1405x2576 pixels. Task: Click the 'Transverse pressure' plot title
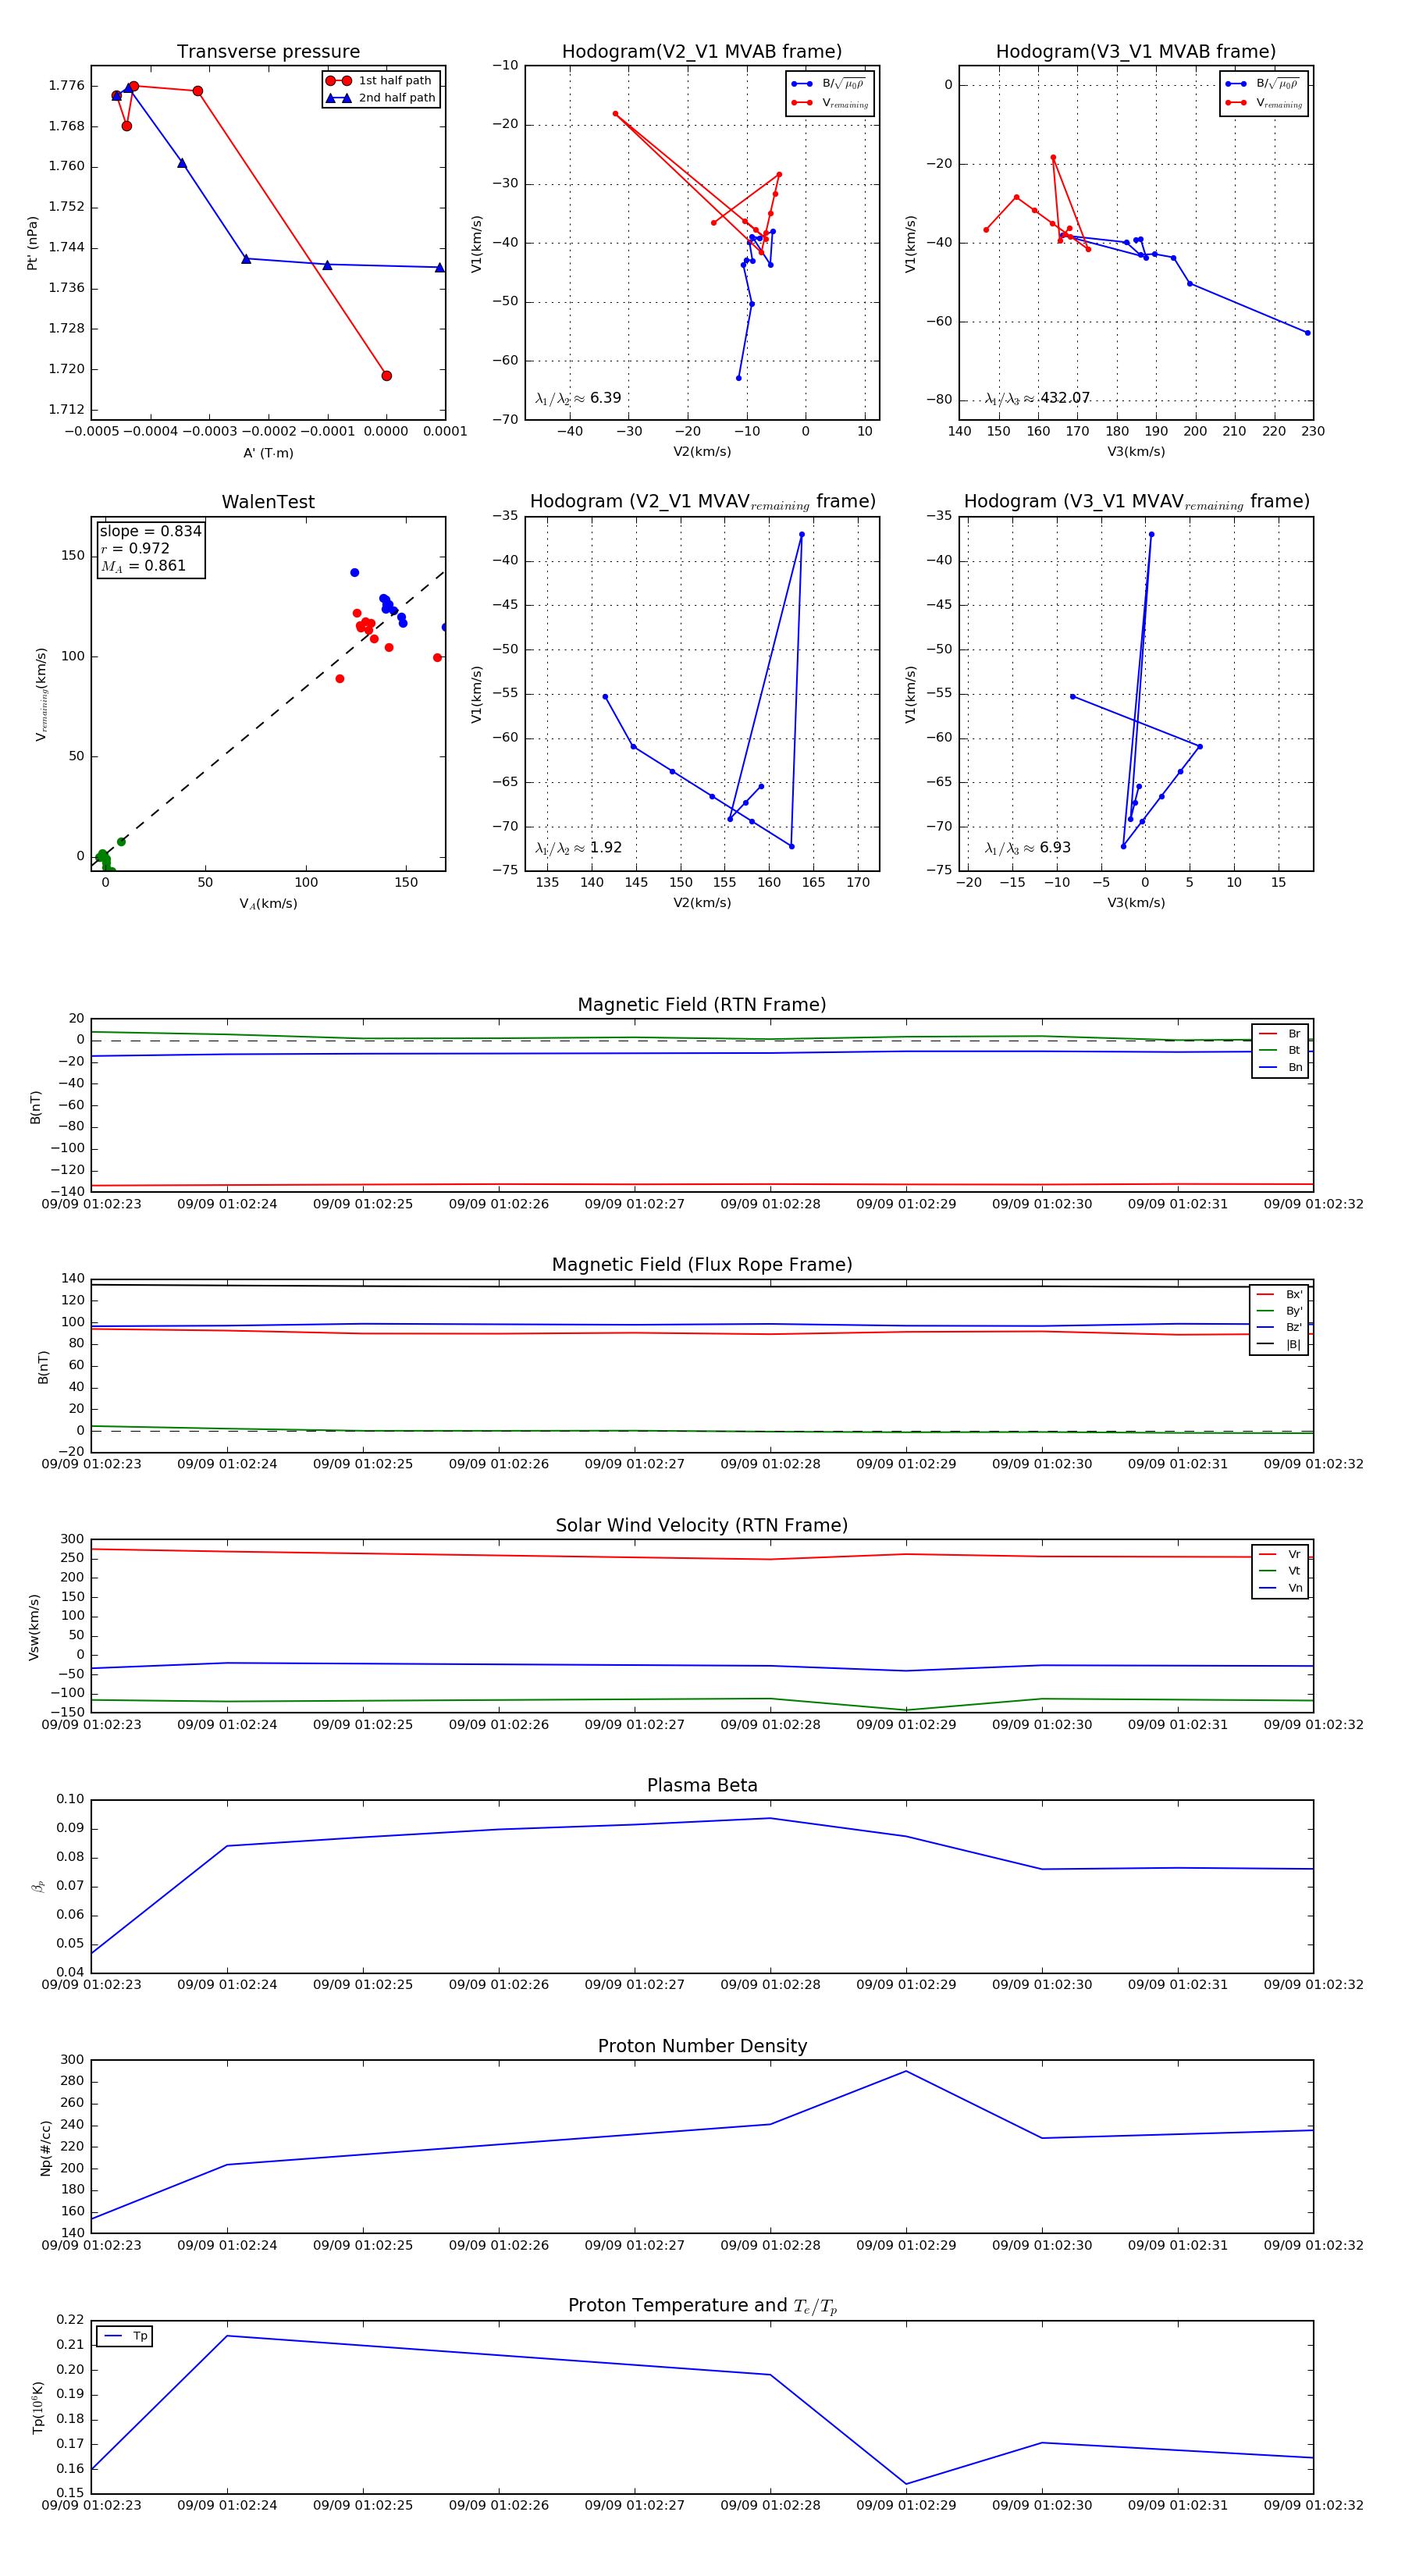point(268,52)
